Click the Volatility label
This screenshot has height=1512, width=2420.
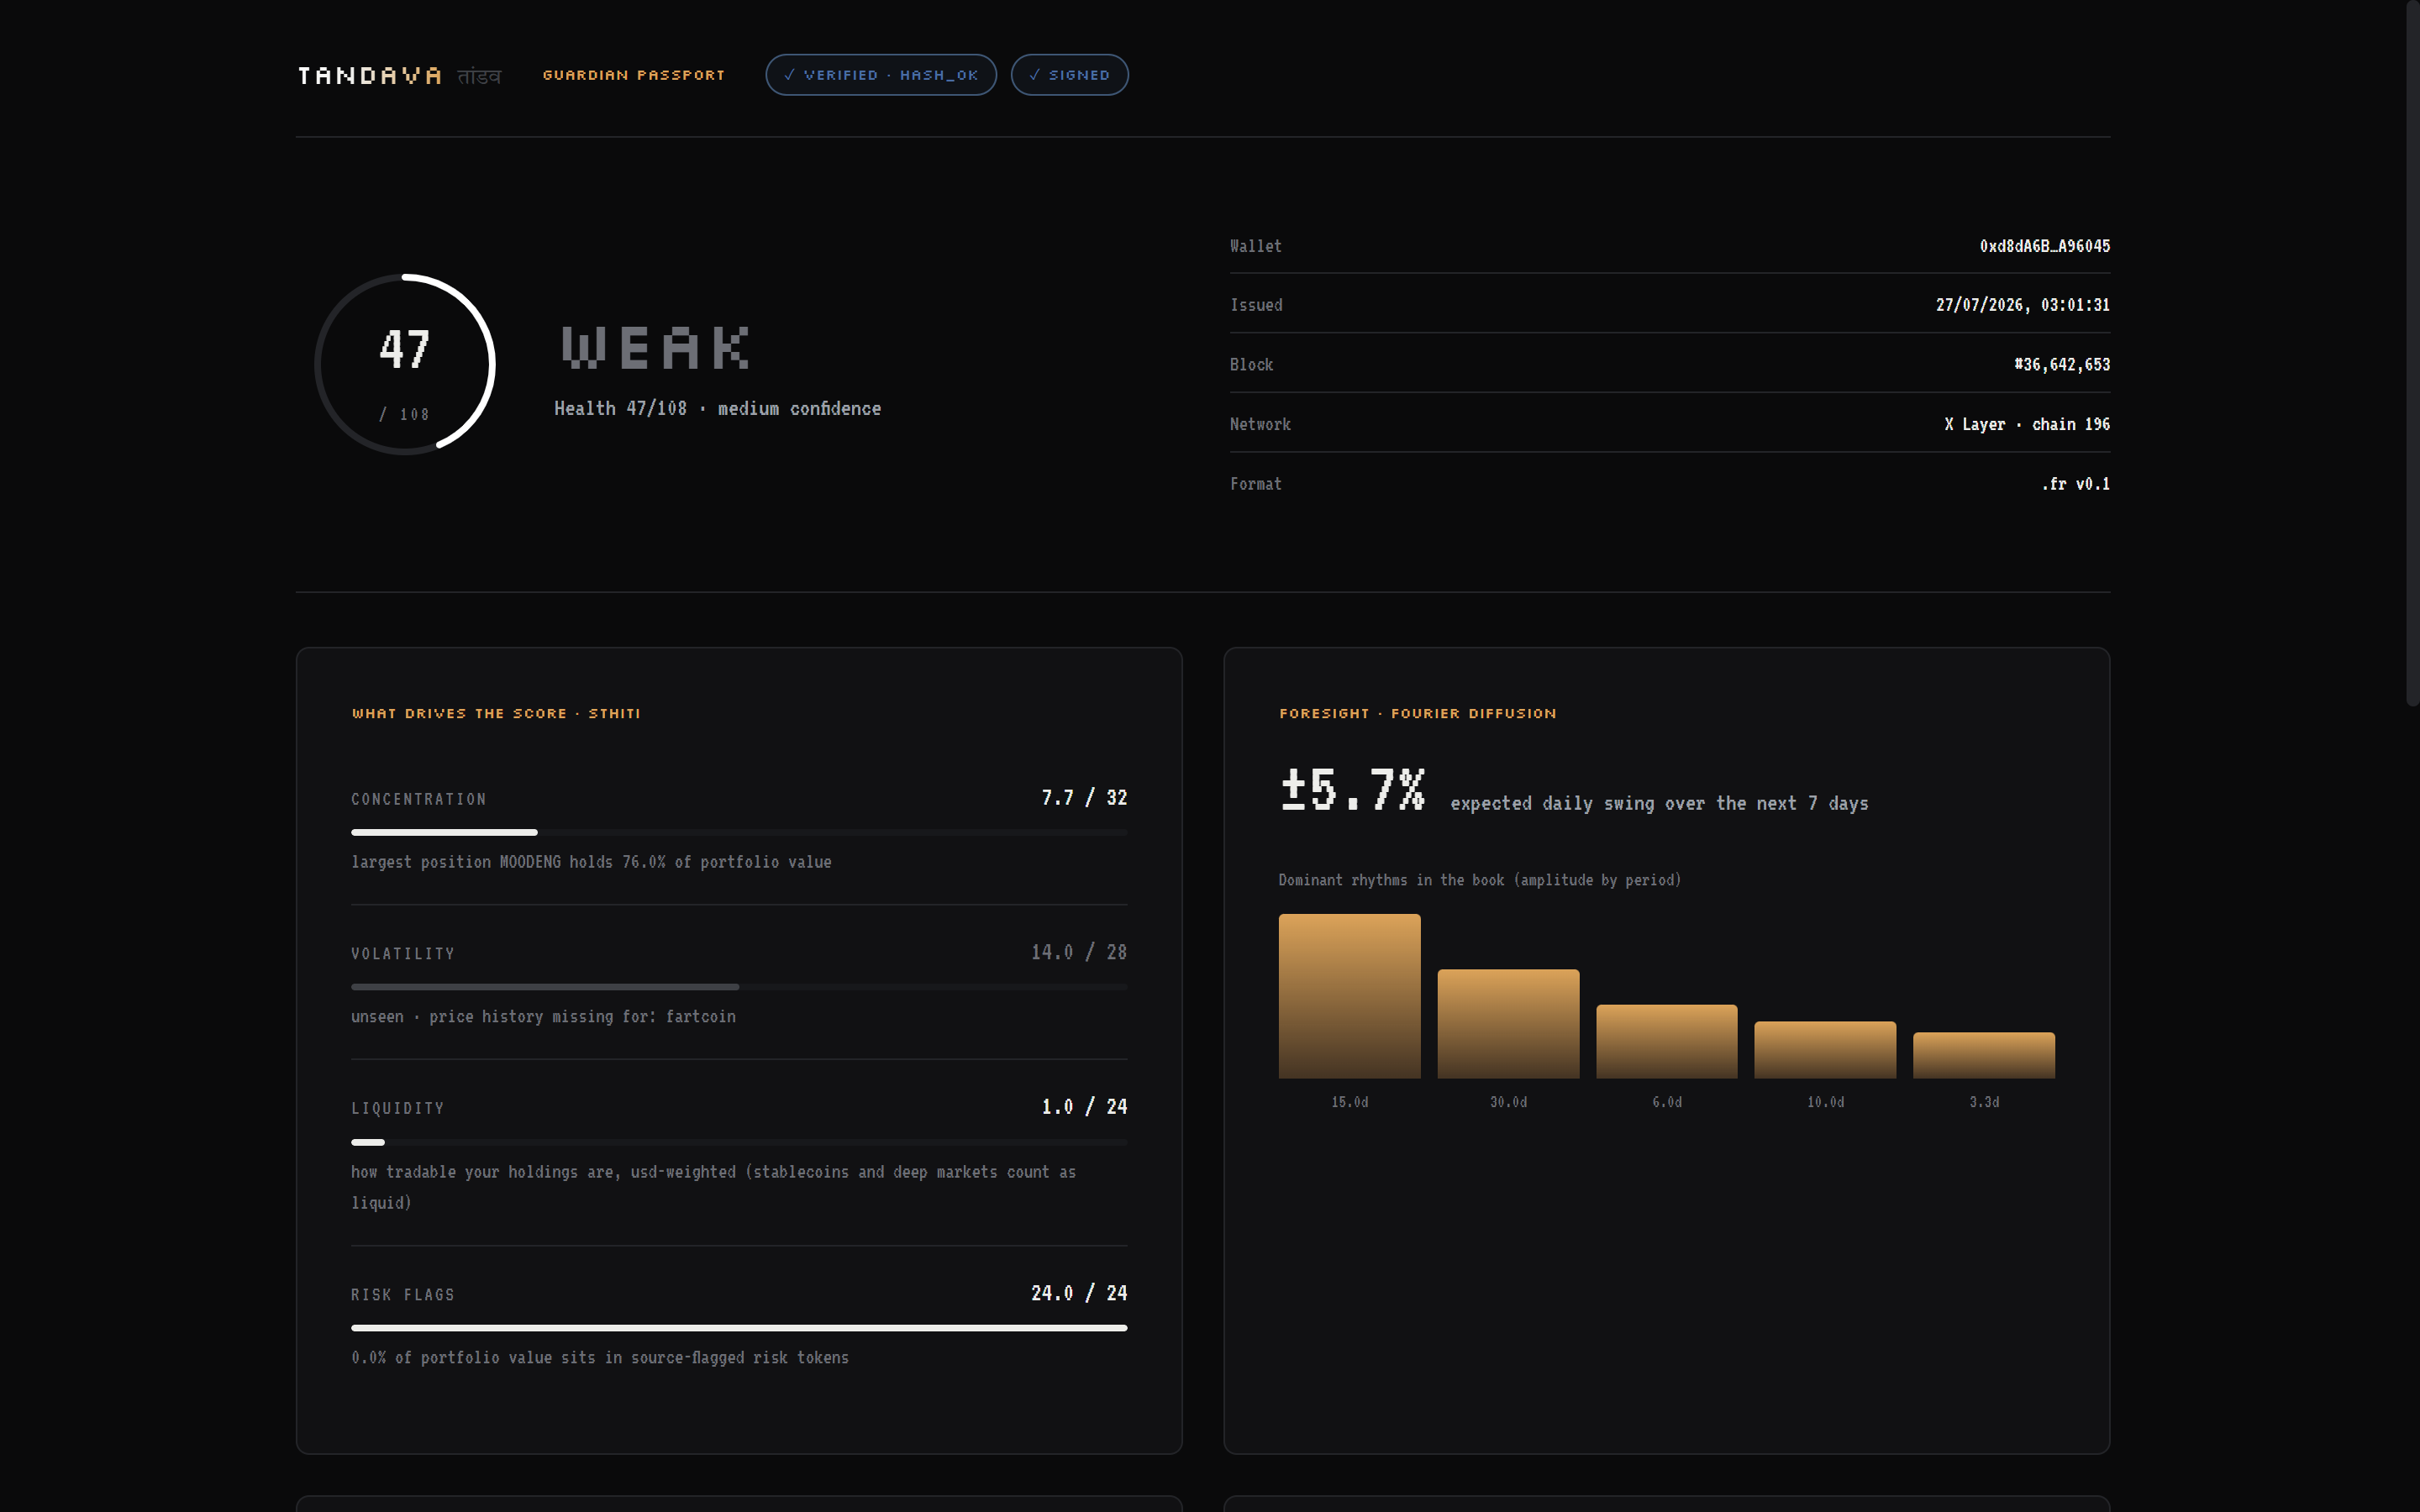pos(403,954)
